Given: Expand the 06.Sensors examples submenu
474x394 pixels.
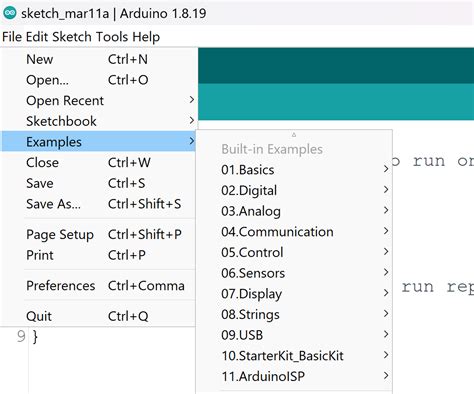Looking at the screenshot, I should [x=294, y=273].
